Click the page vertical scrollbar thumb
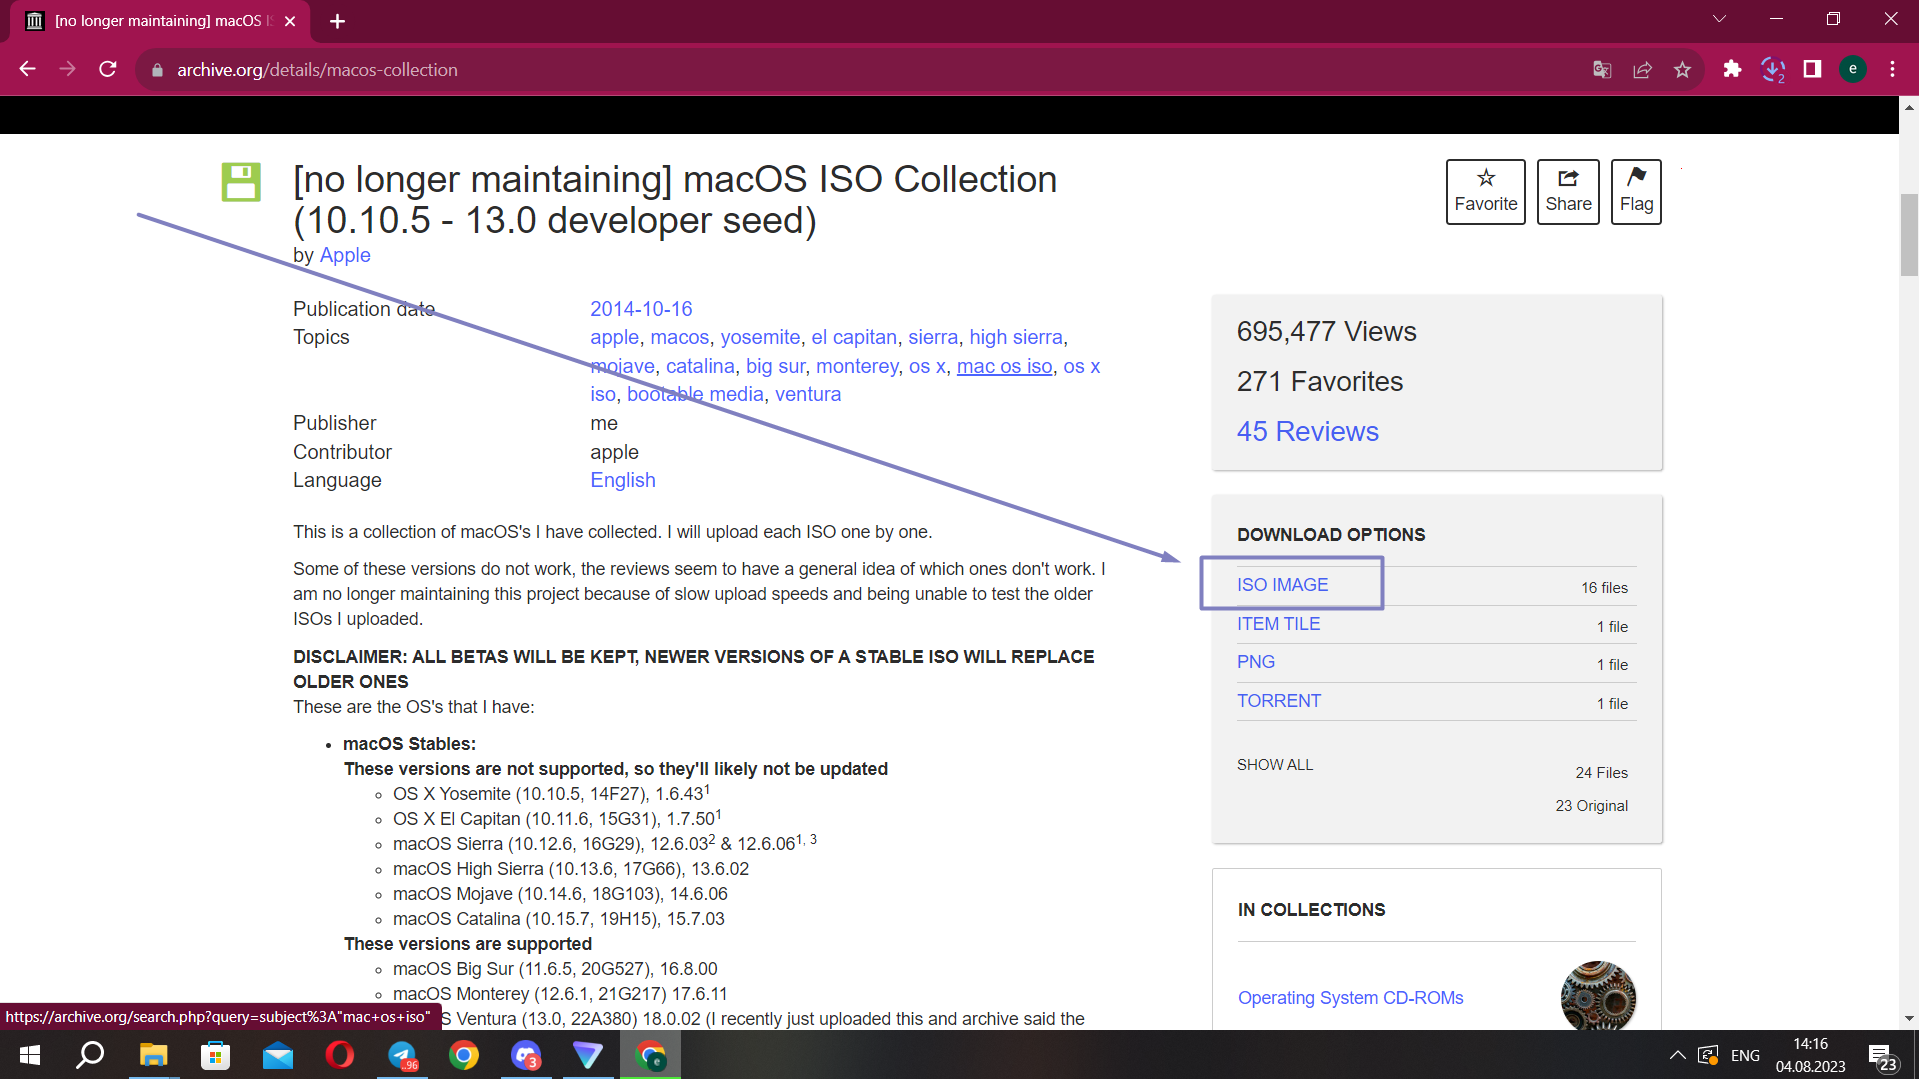Image resolution: width=1919 pixels, height=1079 pixels. click(1909, 235)
